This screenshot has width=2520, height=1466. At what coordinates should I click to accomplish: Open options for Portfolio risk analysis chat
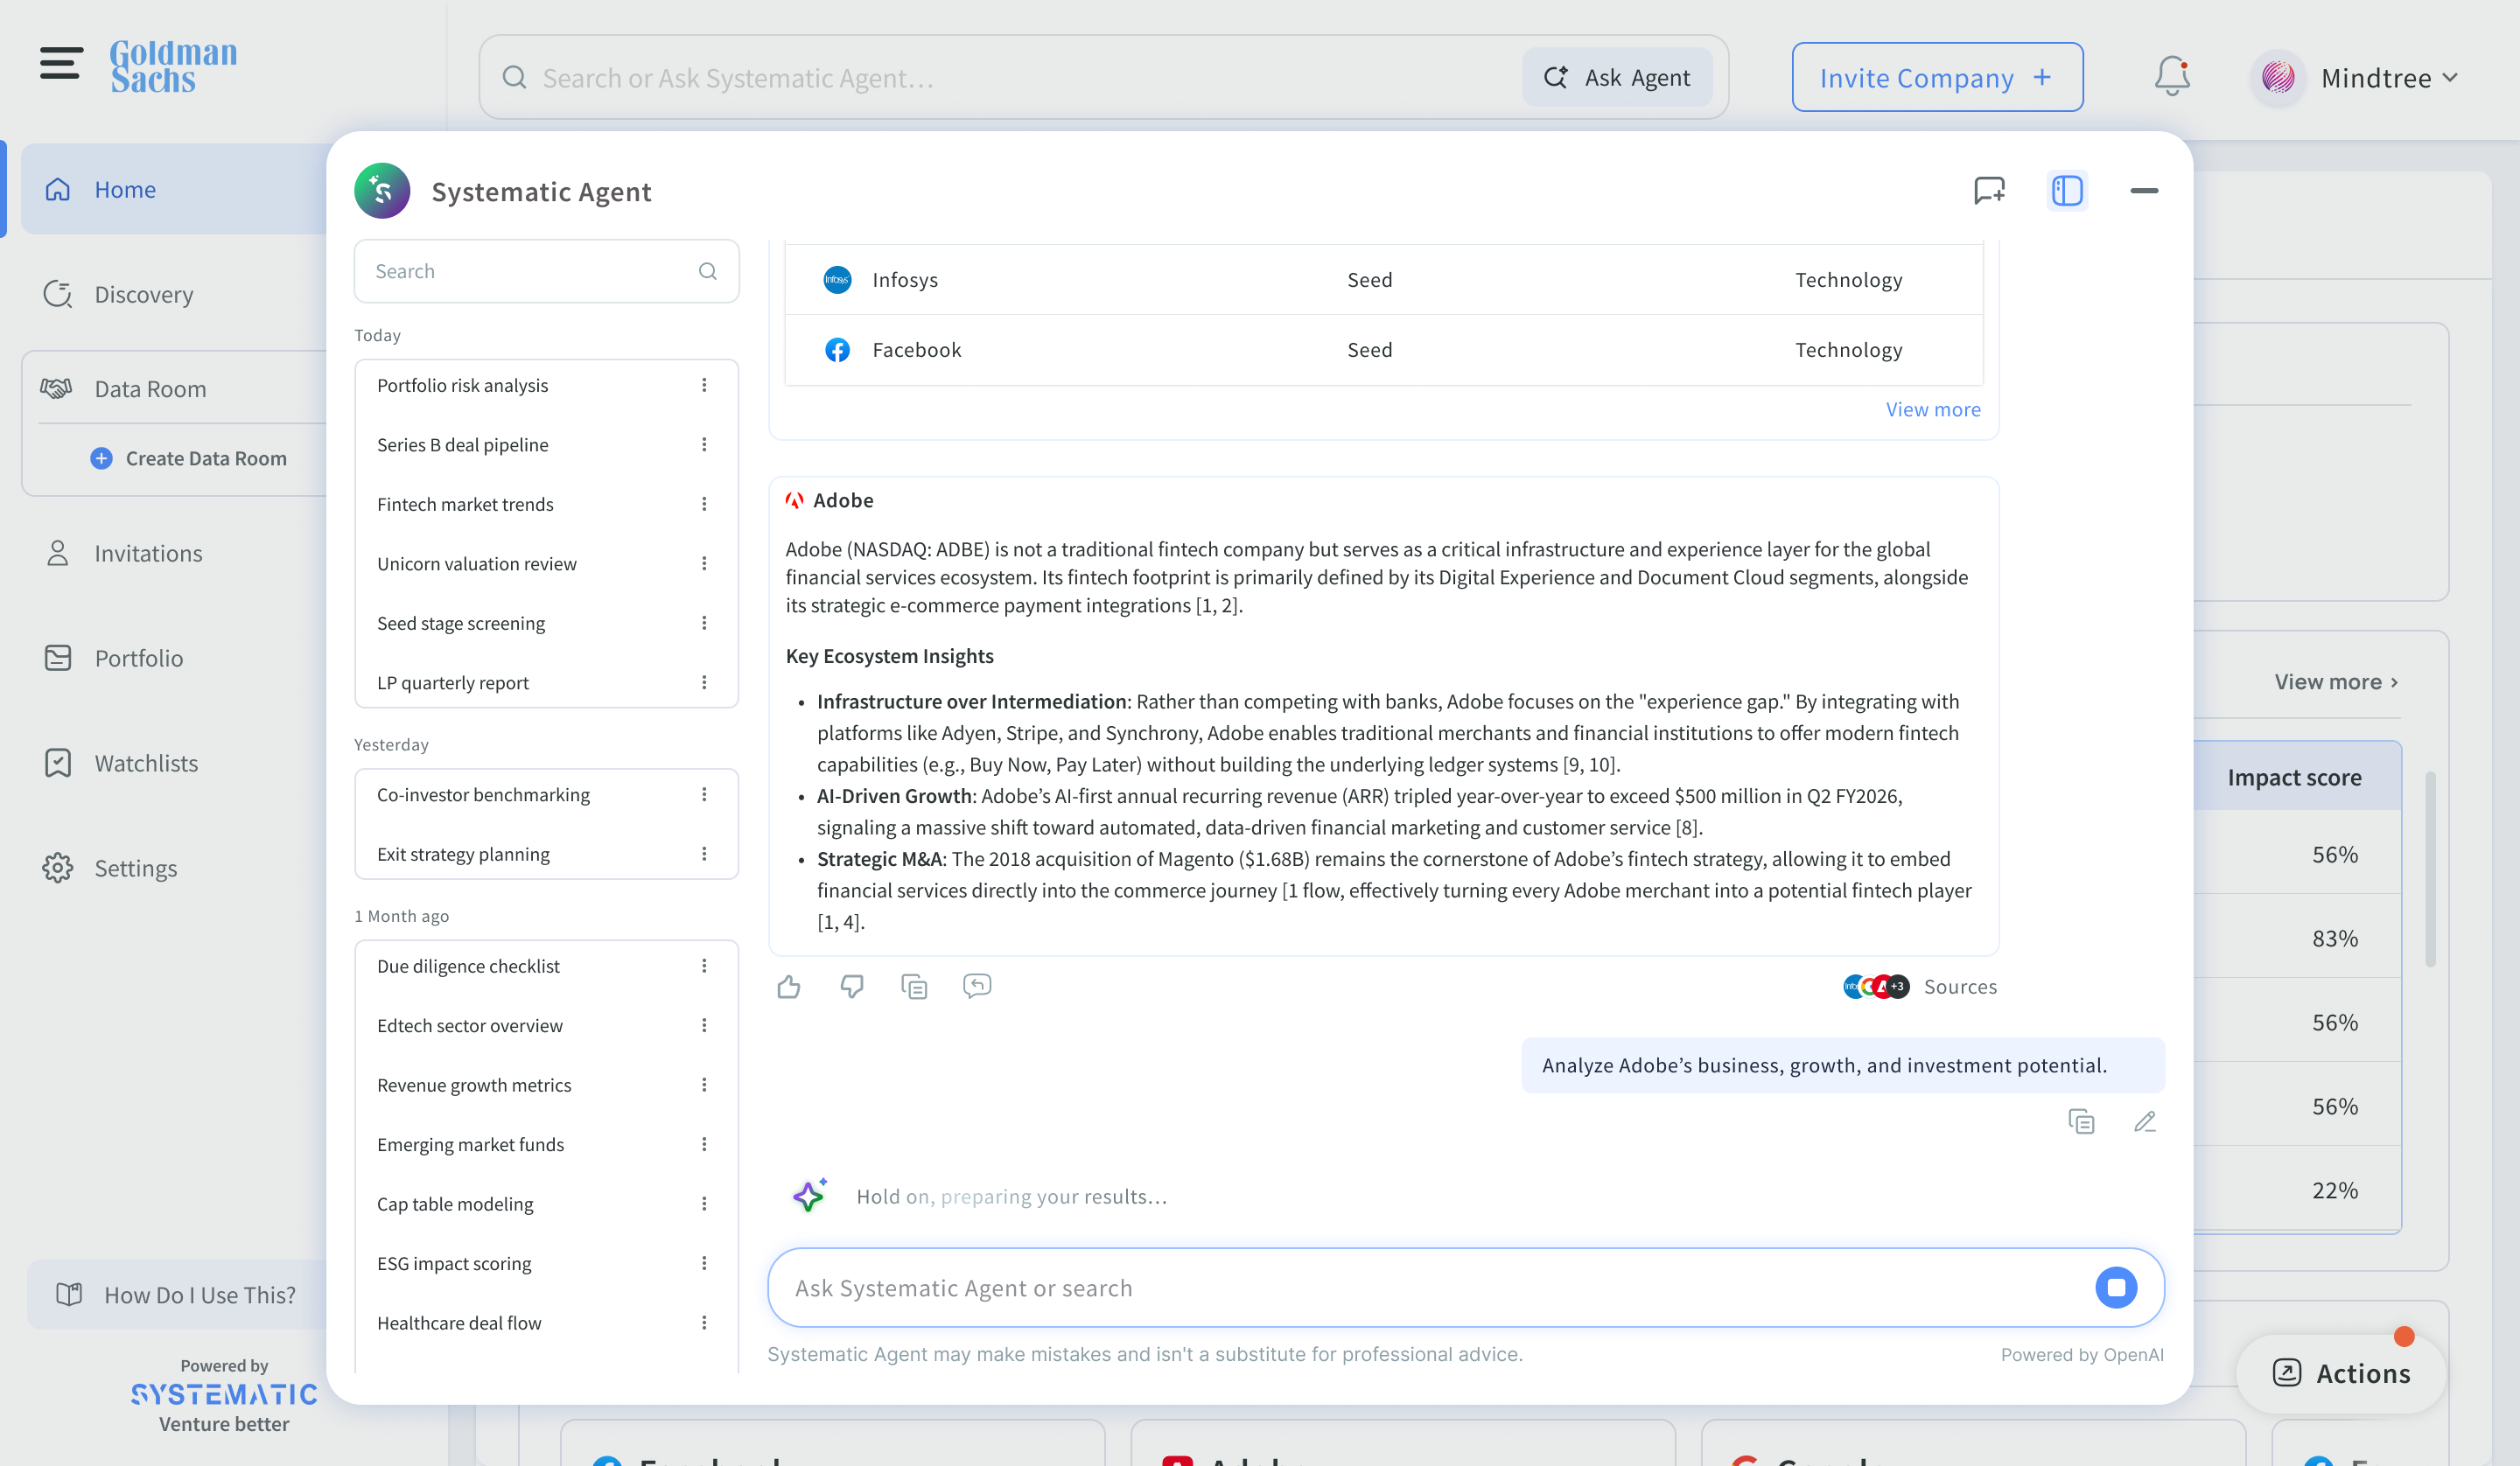(x=704, y=385)
